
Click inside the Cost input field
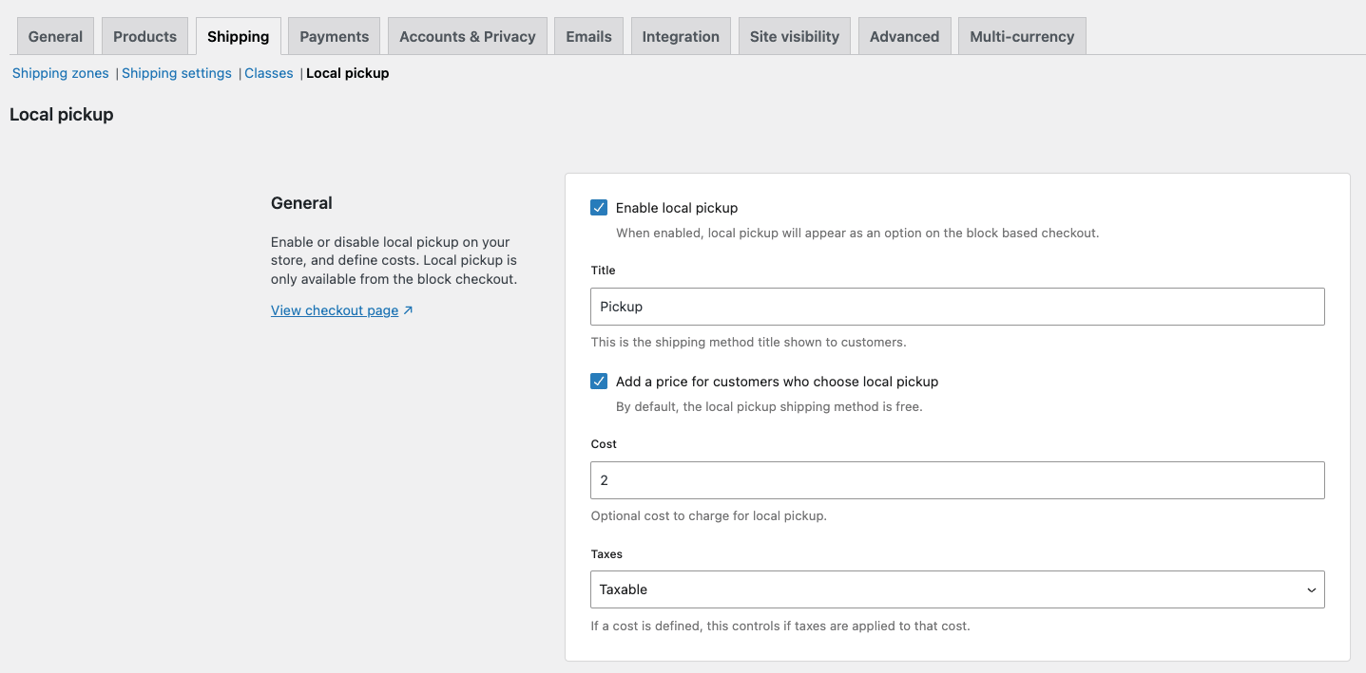point(957,480)
